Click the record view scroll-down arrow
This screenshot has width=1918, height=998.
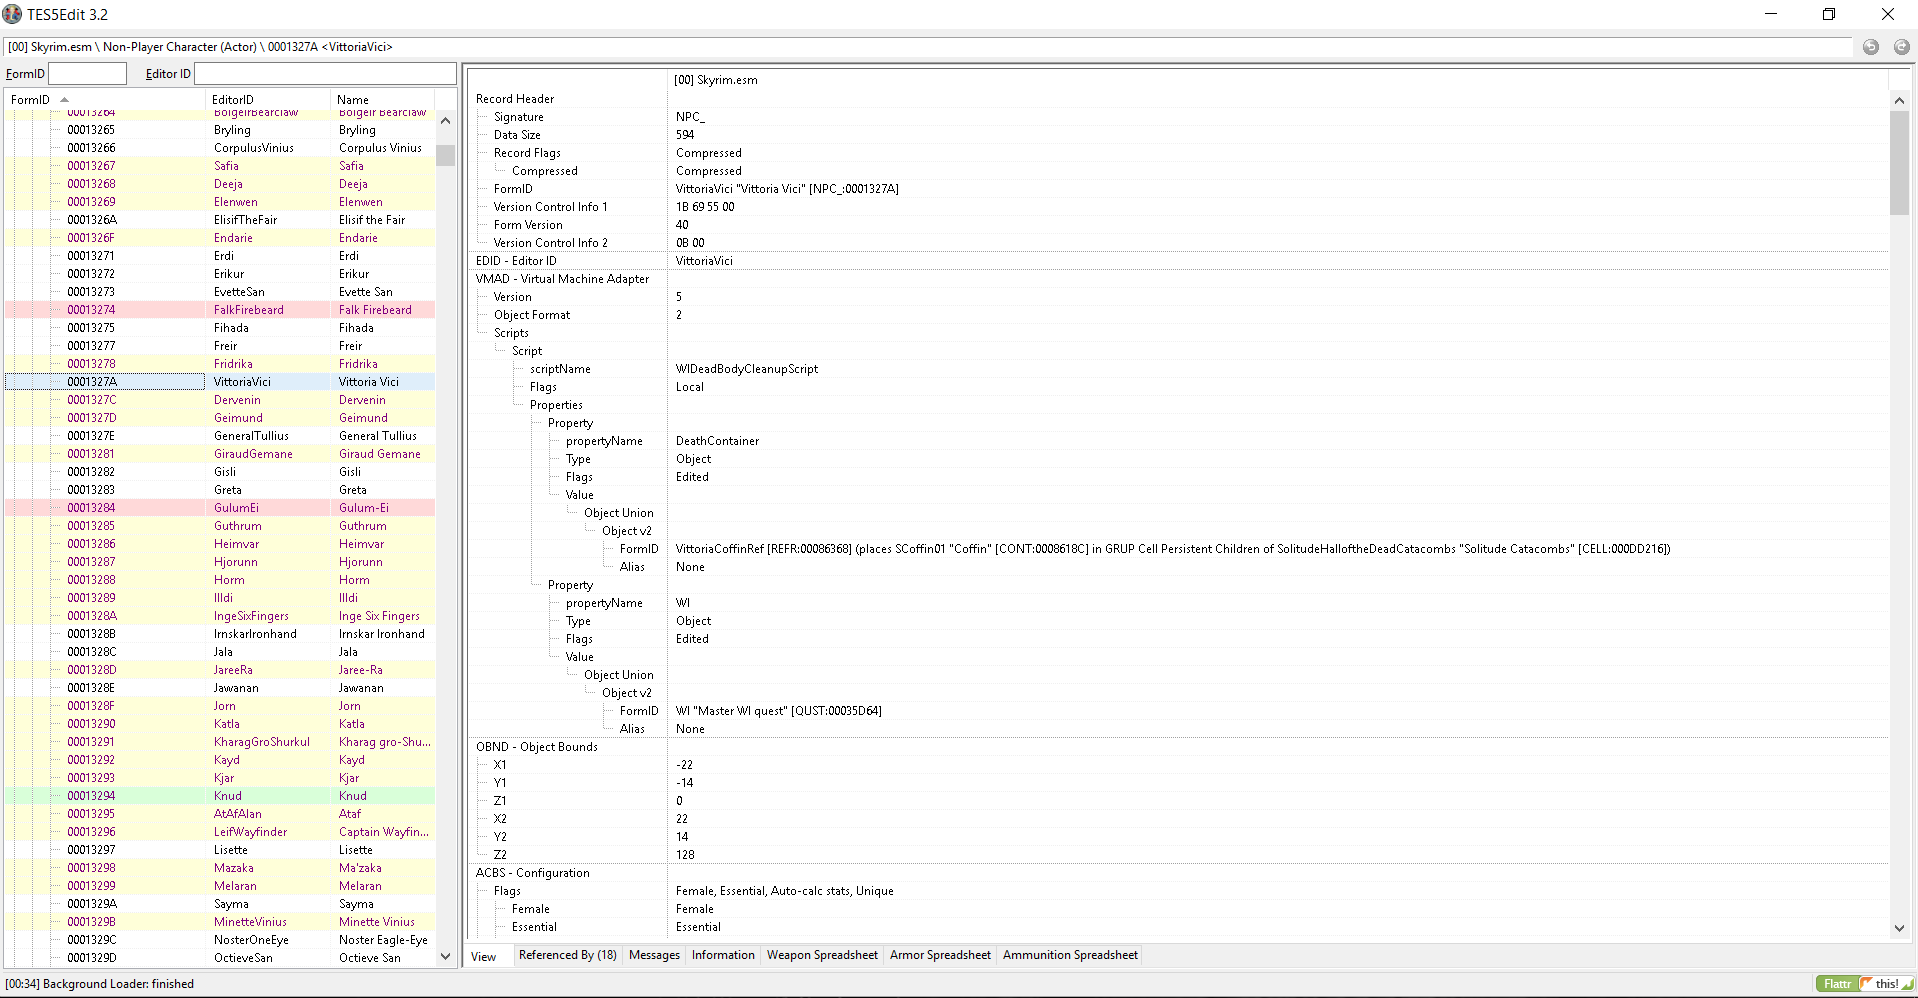tap(1899, 928)
